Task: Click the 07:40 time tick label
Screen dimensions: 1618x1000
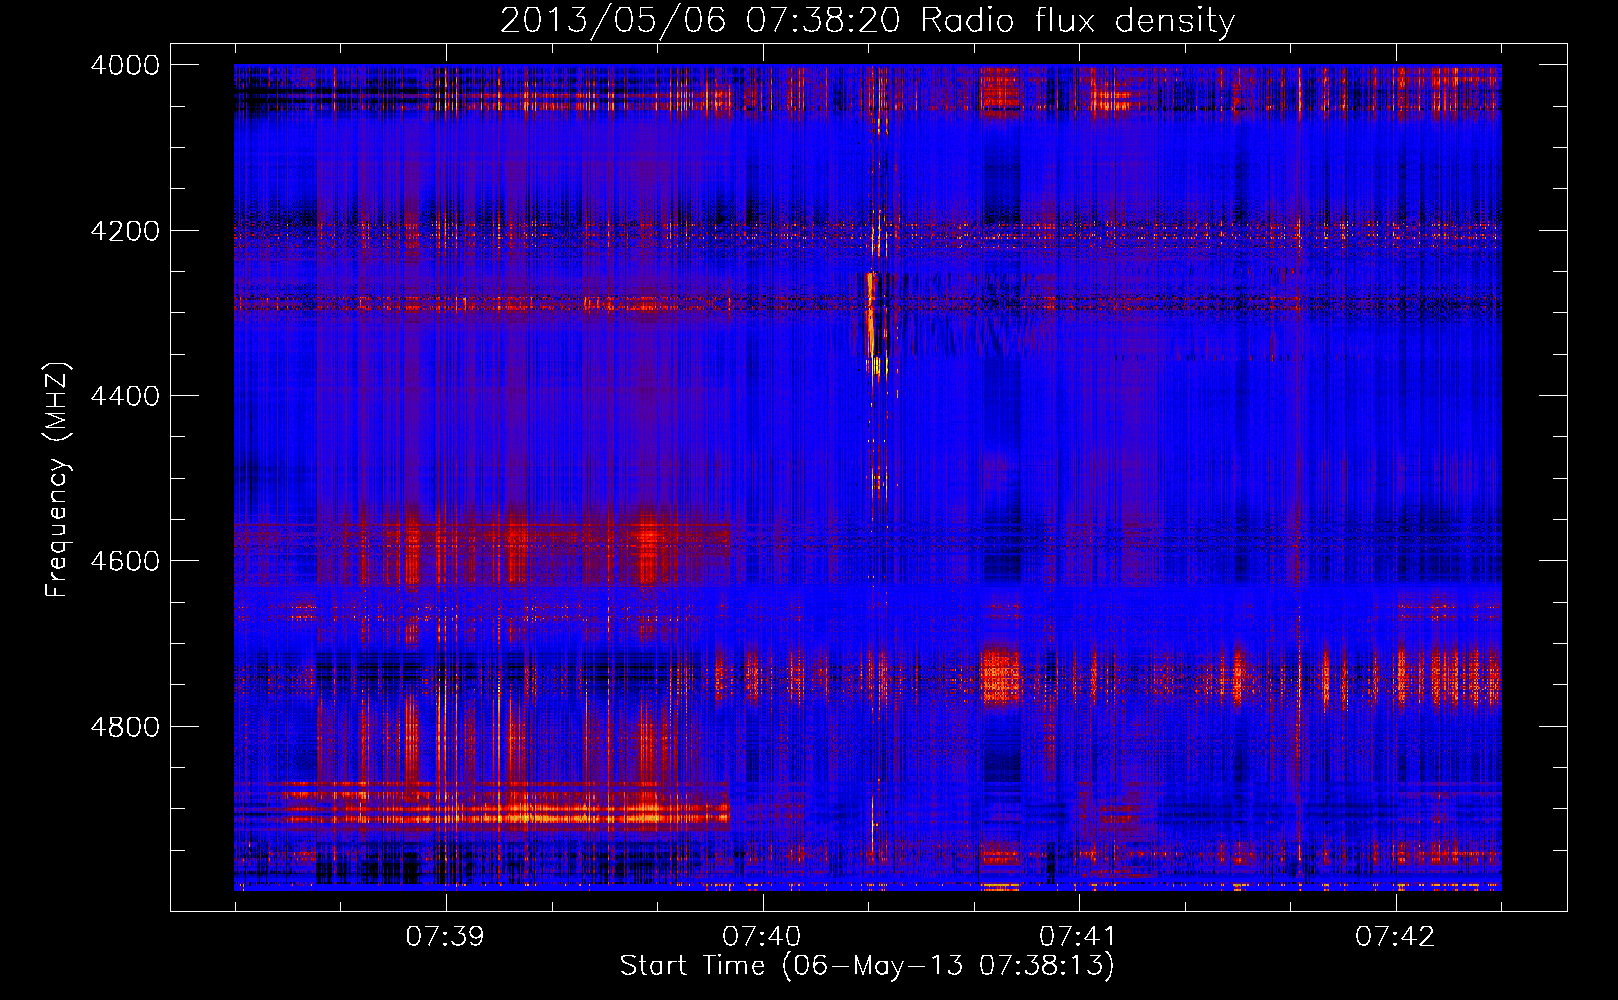Action: click(x=762, y=937)
